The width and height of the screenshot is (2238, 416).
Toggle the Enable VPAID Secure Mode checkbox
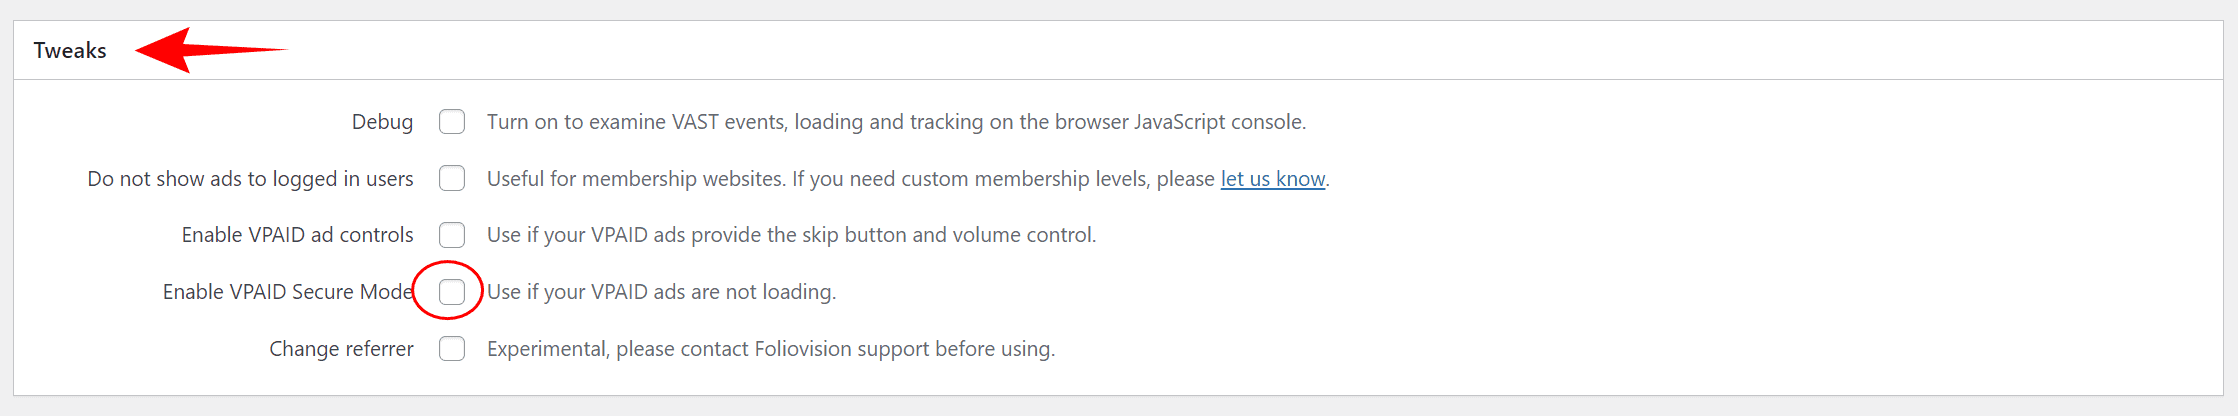452,292
